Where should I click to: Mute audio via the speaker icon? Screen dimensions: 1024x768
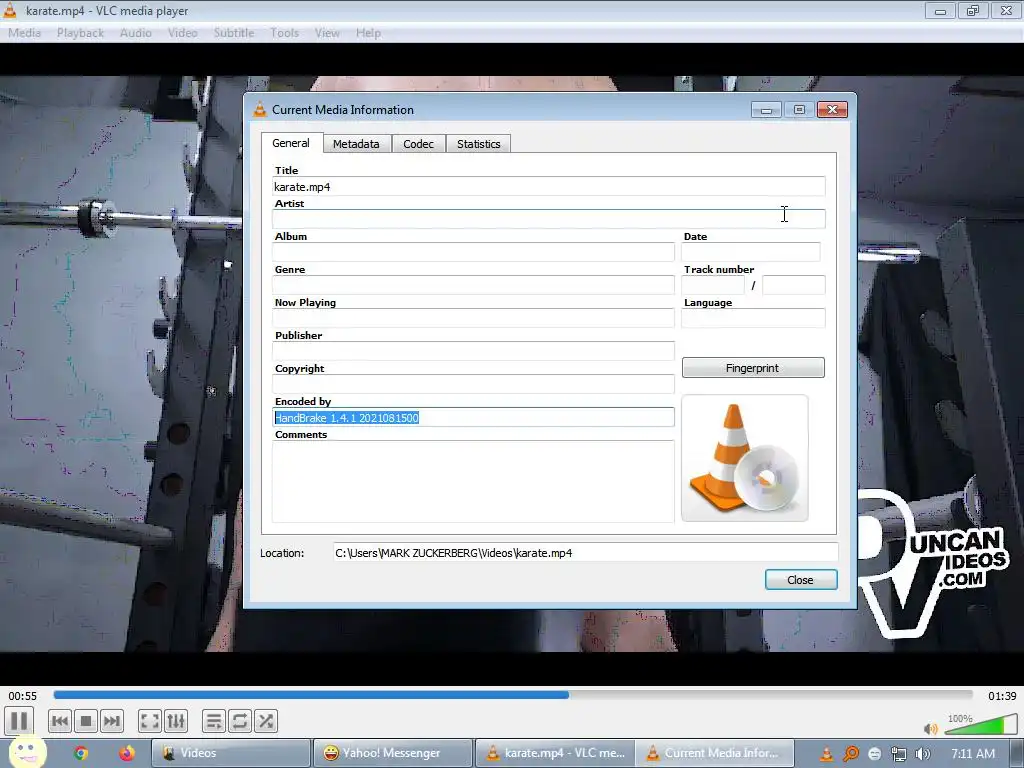(x=931, y=729)
